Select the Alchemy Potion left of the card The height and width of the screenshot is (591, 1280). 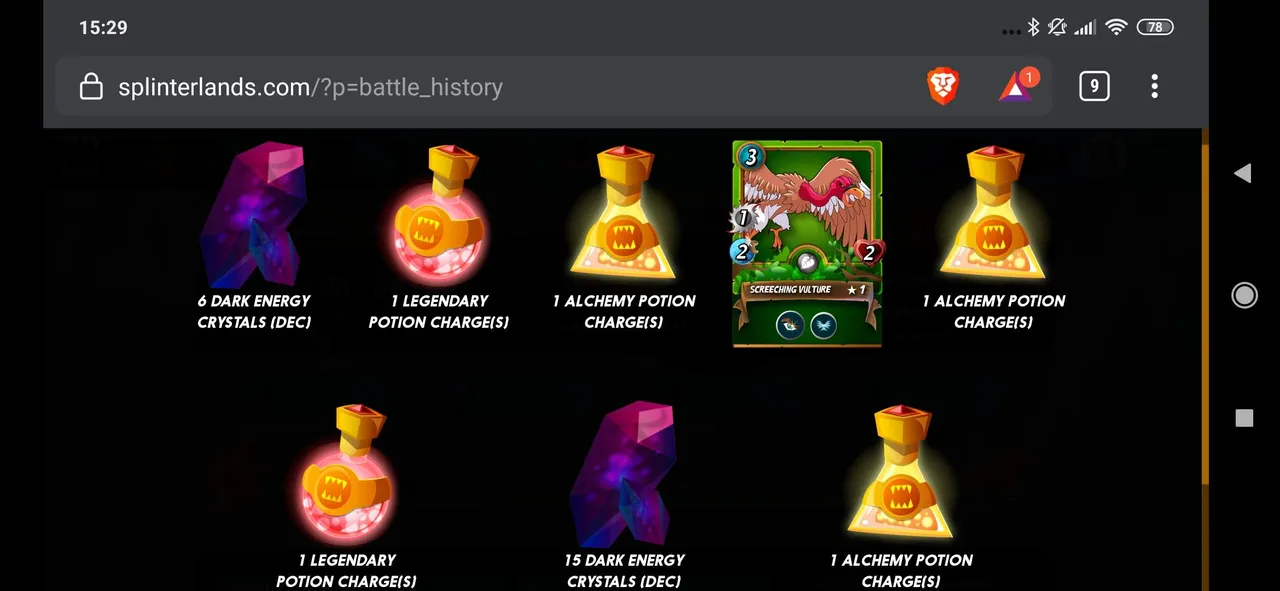623,214
